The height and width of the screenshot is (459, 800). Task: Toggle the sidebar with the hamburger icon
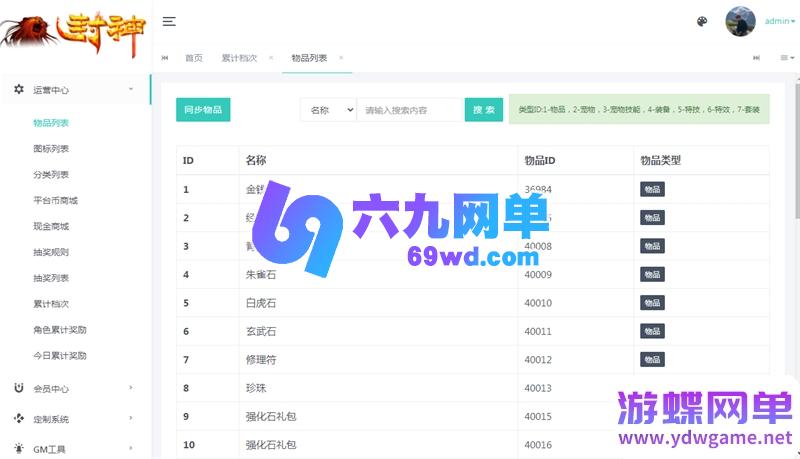(x=169, y=21)
